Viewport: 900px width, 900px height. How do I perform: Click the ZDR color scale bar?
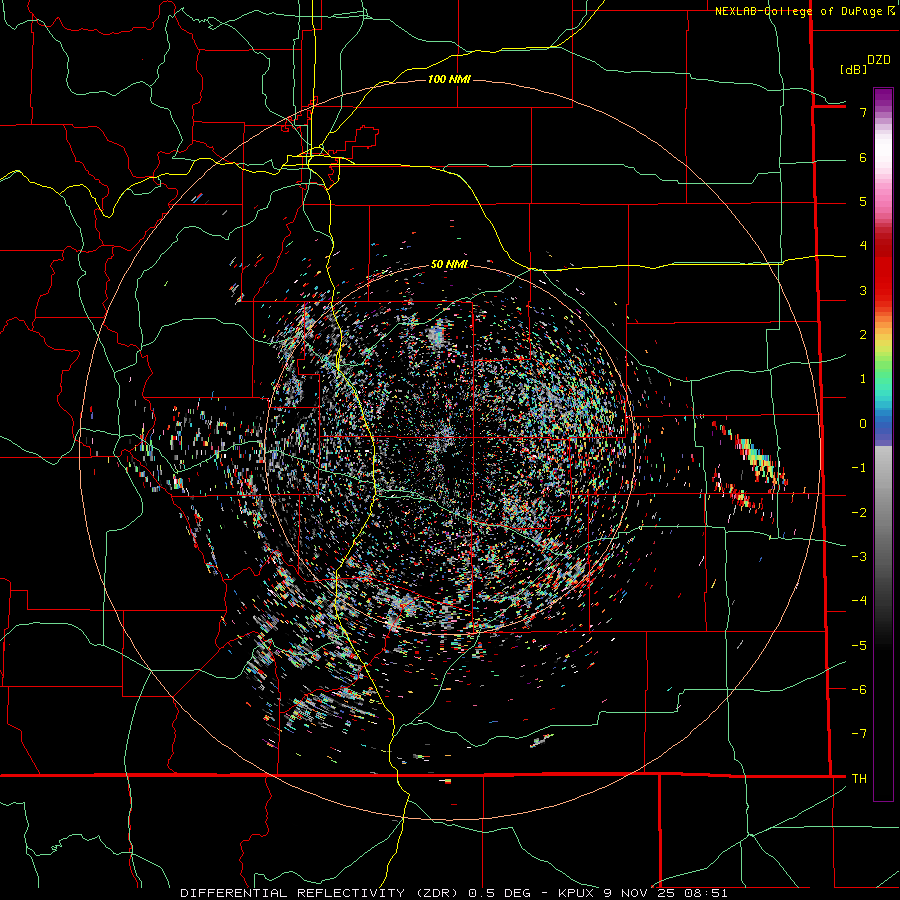[883, 444]
